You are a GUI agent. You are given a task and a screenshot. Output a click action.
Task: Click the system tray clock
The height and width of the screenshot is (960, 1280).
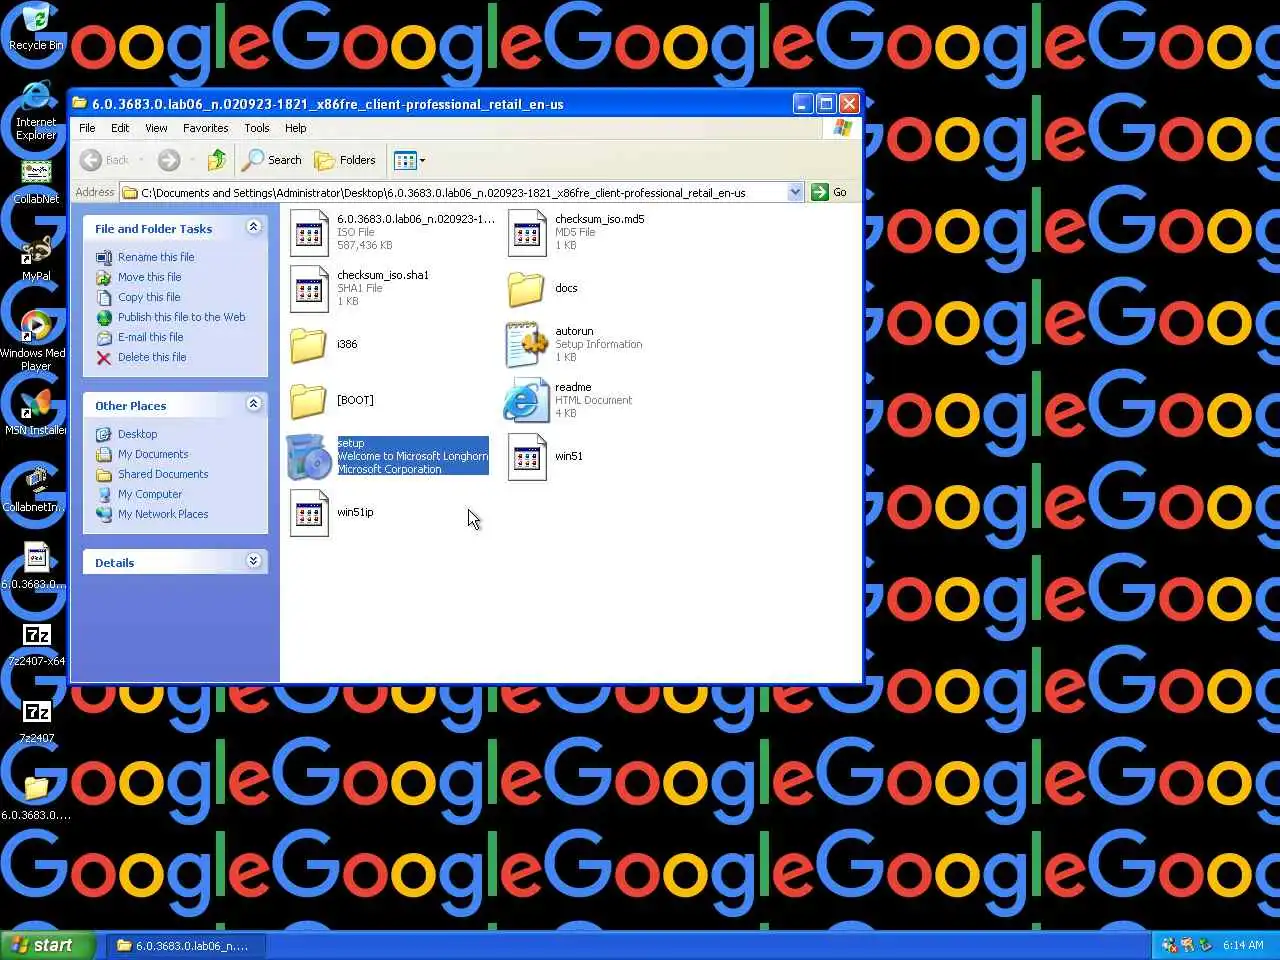click(1243, 945)
